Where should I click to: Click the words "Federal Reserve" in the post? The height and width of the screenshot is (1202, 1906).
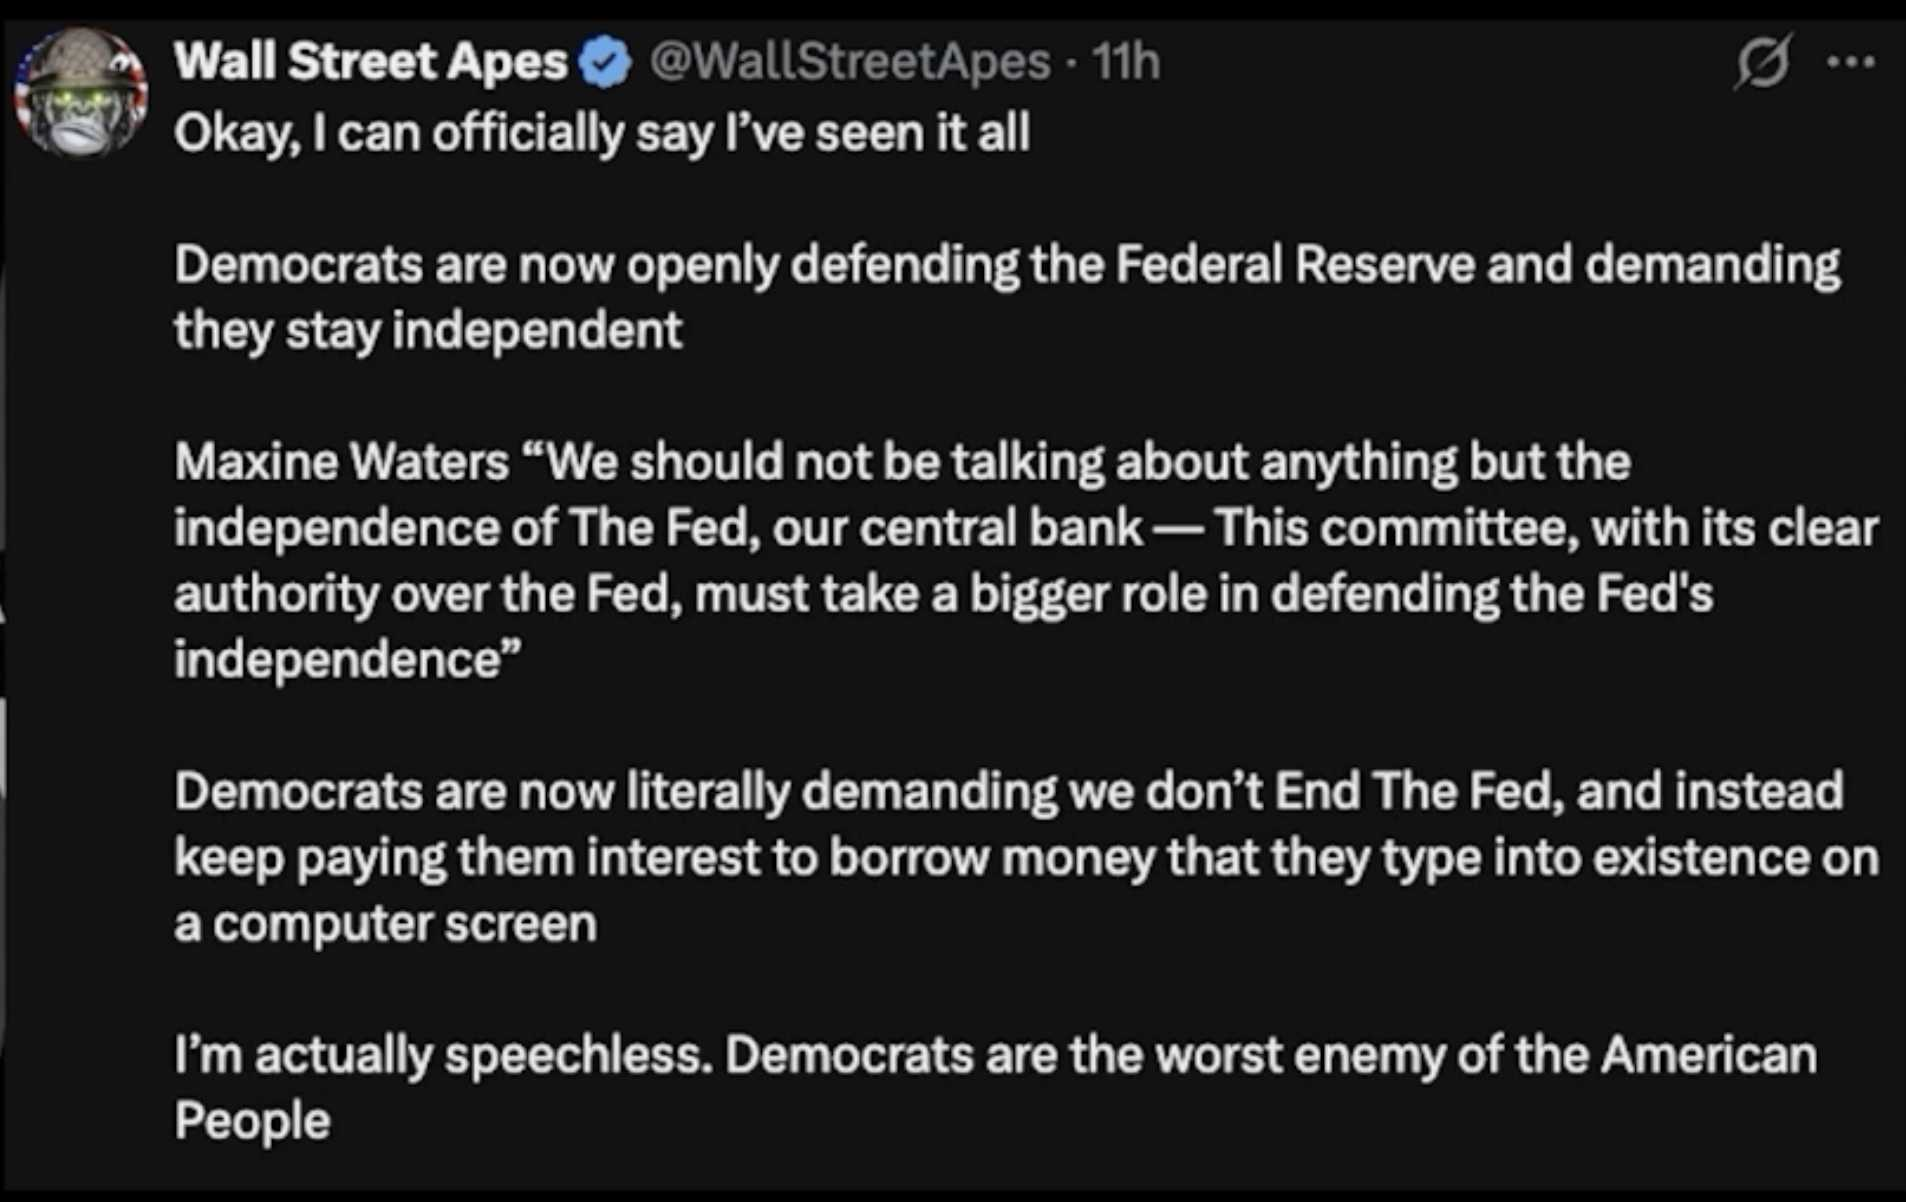1294,265
